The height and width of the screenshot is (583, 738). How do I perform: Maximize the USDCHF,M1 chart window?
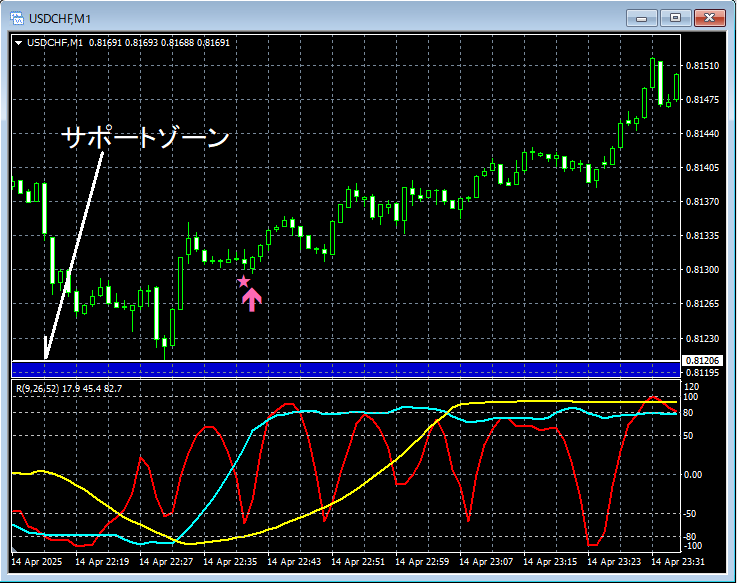click(x=675, y=18)
